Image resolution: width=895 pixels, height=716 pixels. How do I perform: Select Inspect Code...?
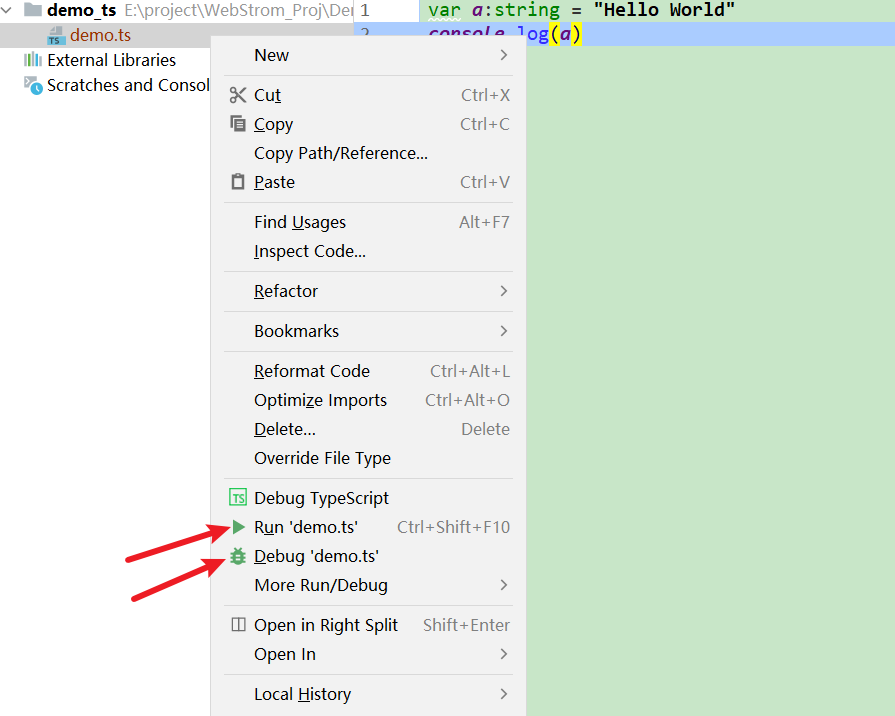[x=368, y=251]
